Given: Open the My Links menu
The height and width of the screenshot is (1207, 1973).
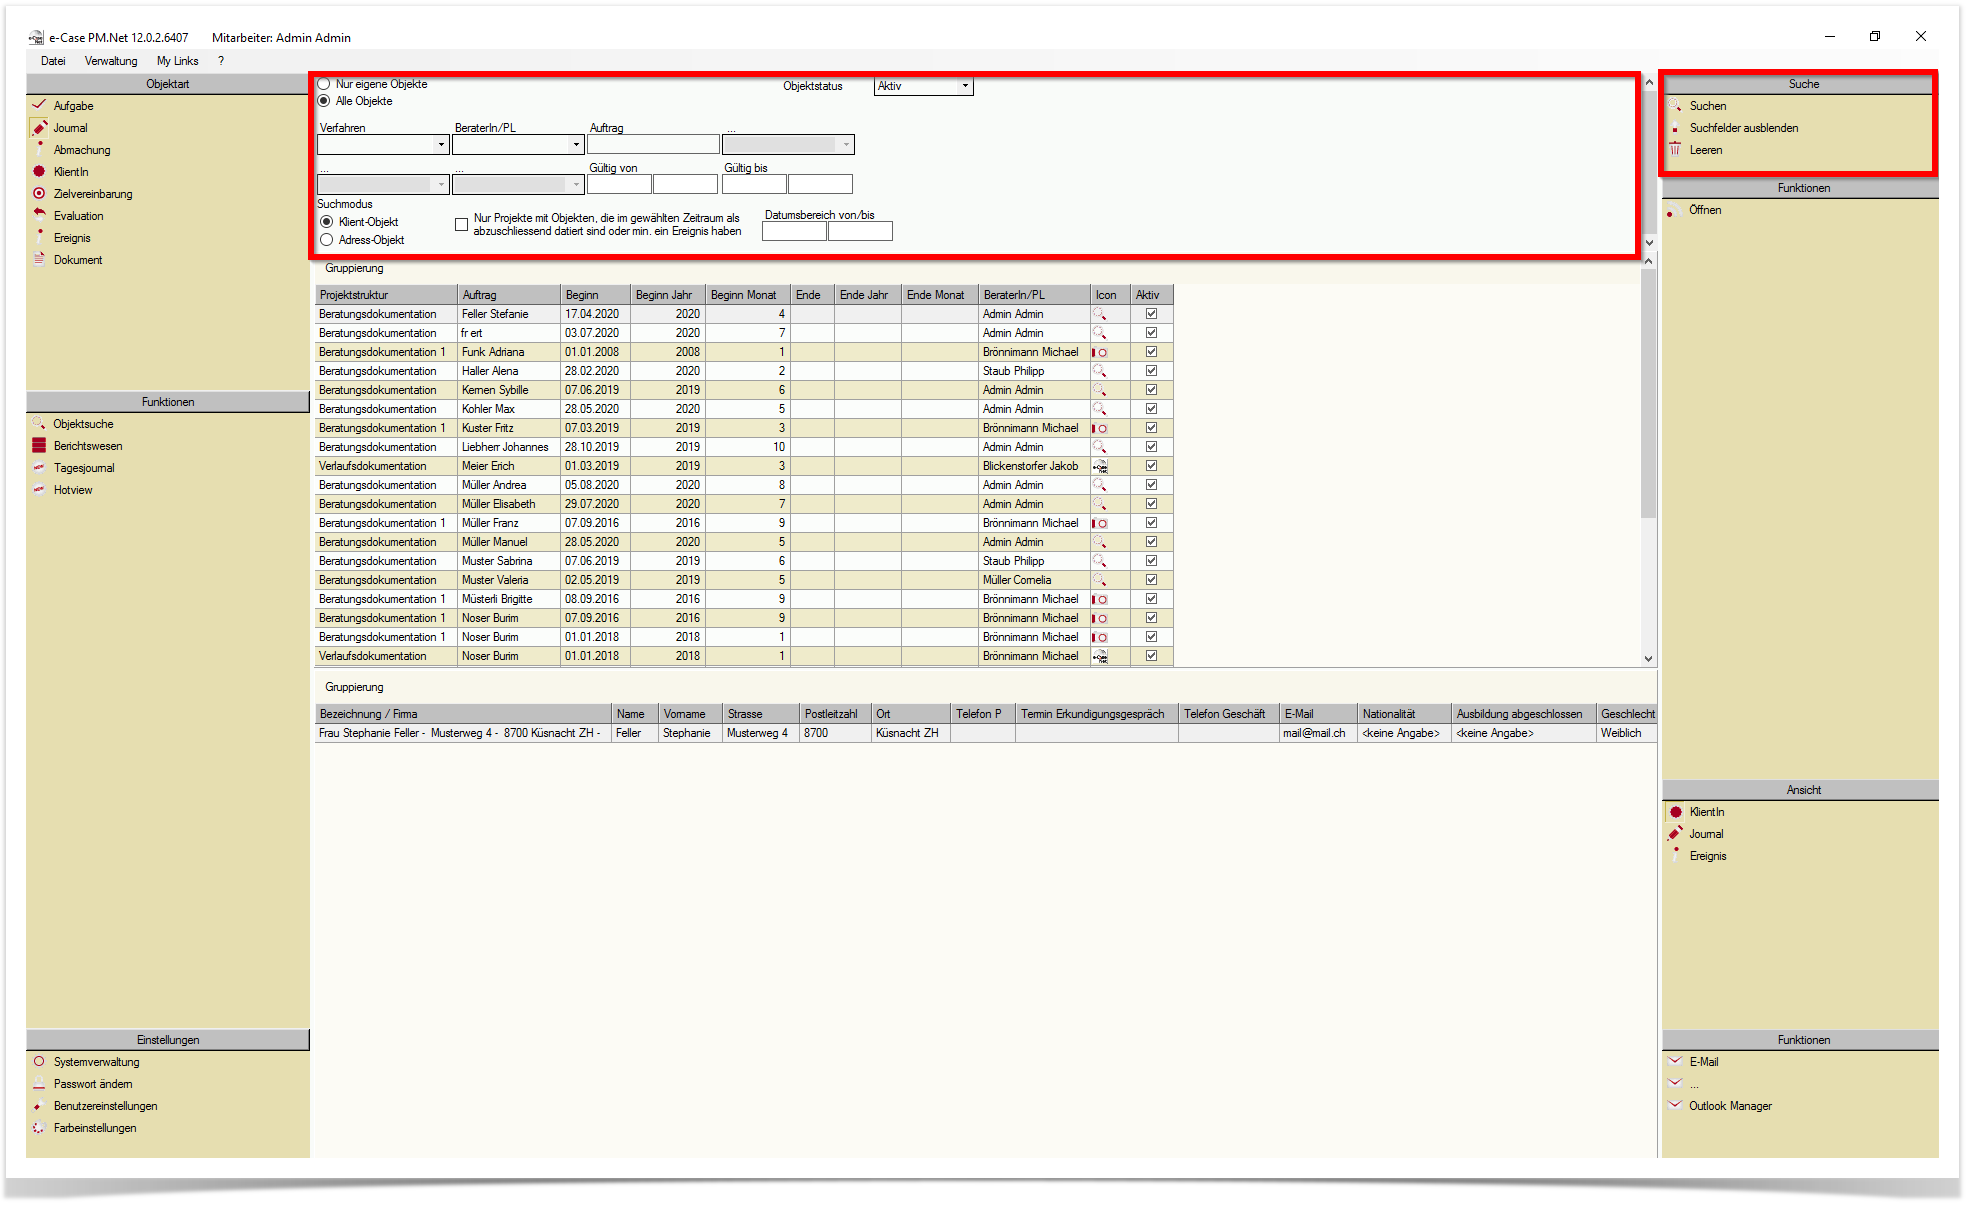Looking at the screenshot, I should coord(177,61).
